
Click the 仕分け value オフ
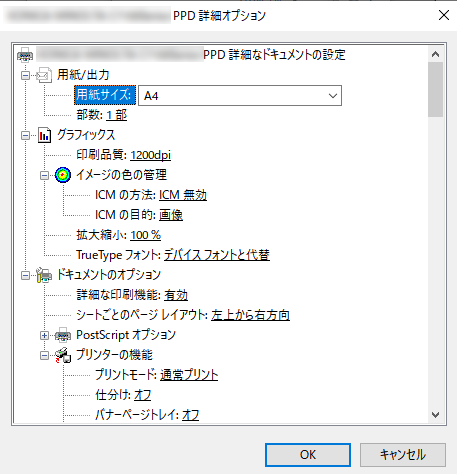point(143,395)
